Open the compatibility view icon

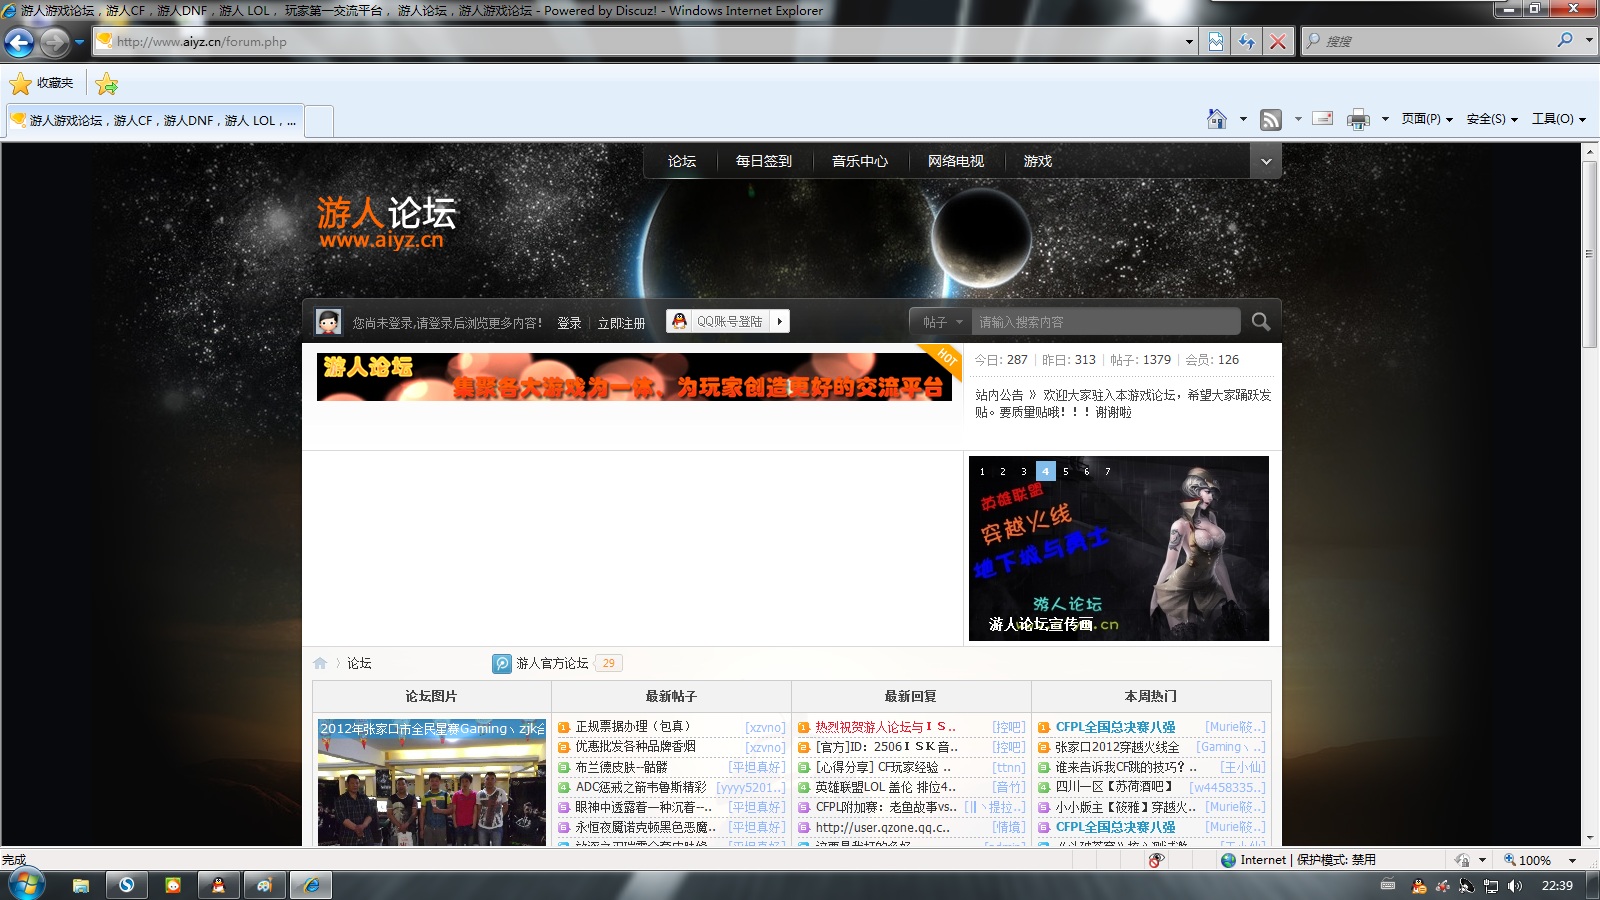coord(1216,41)
